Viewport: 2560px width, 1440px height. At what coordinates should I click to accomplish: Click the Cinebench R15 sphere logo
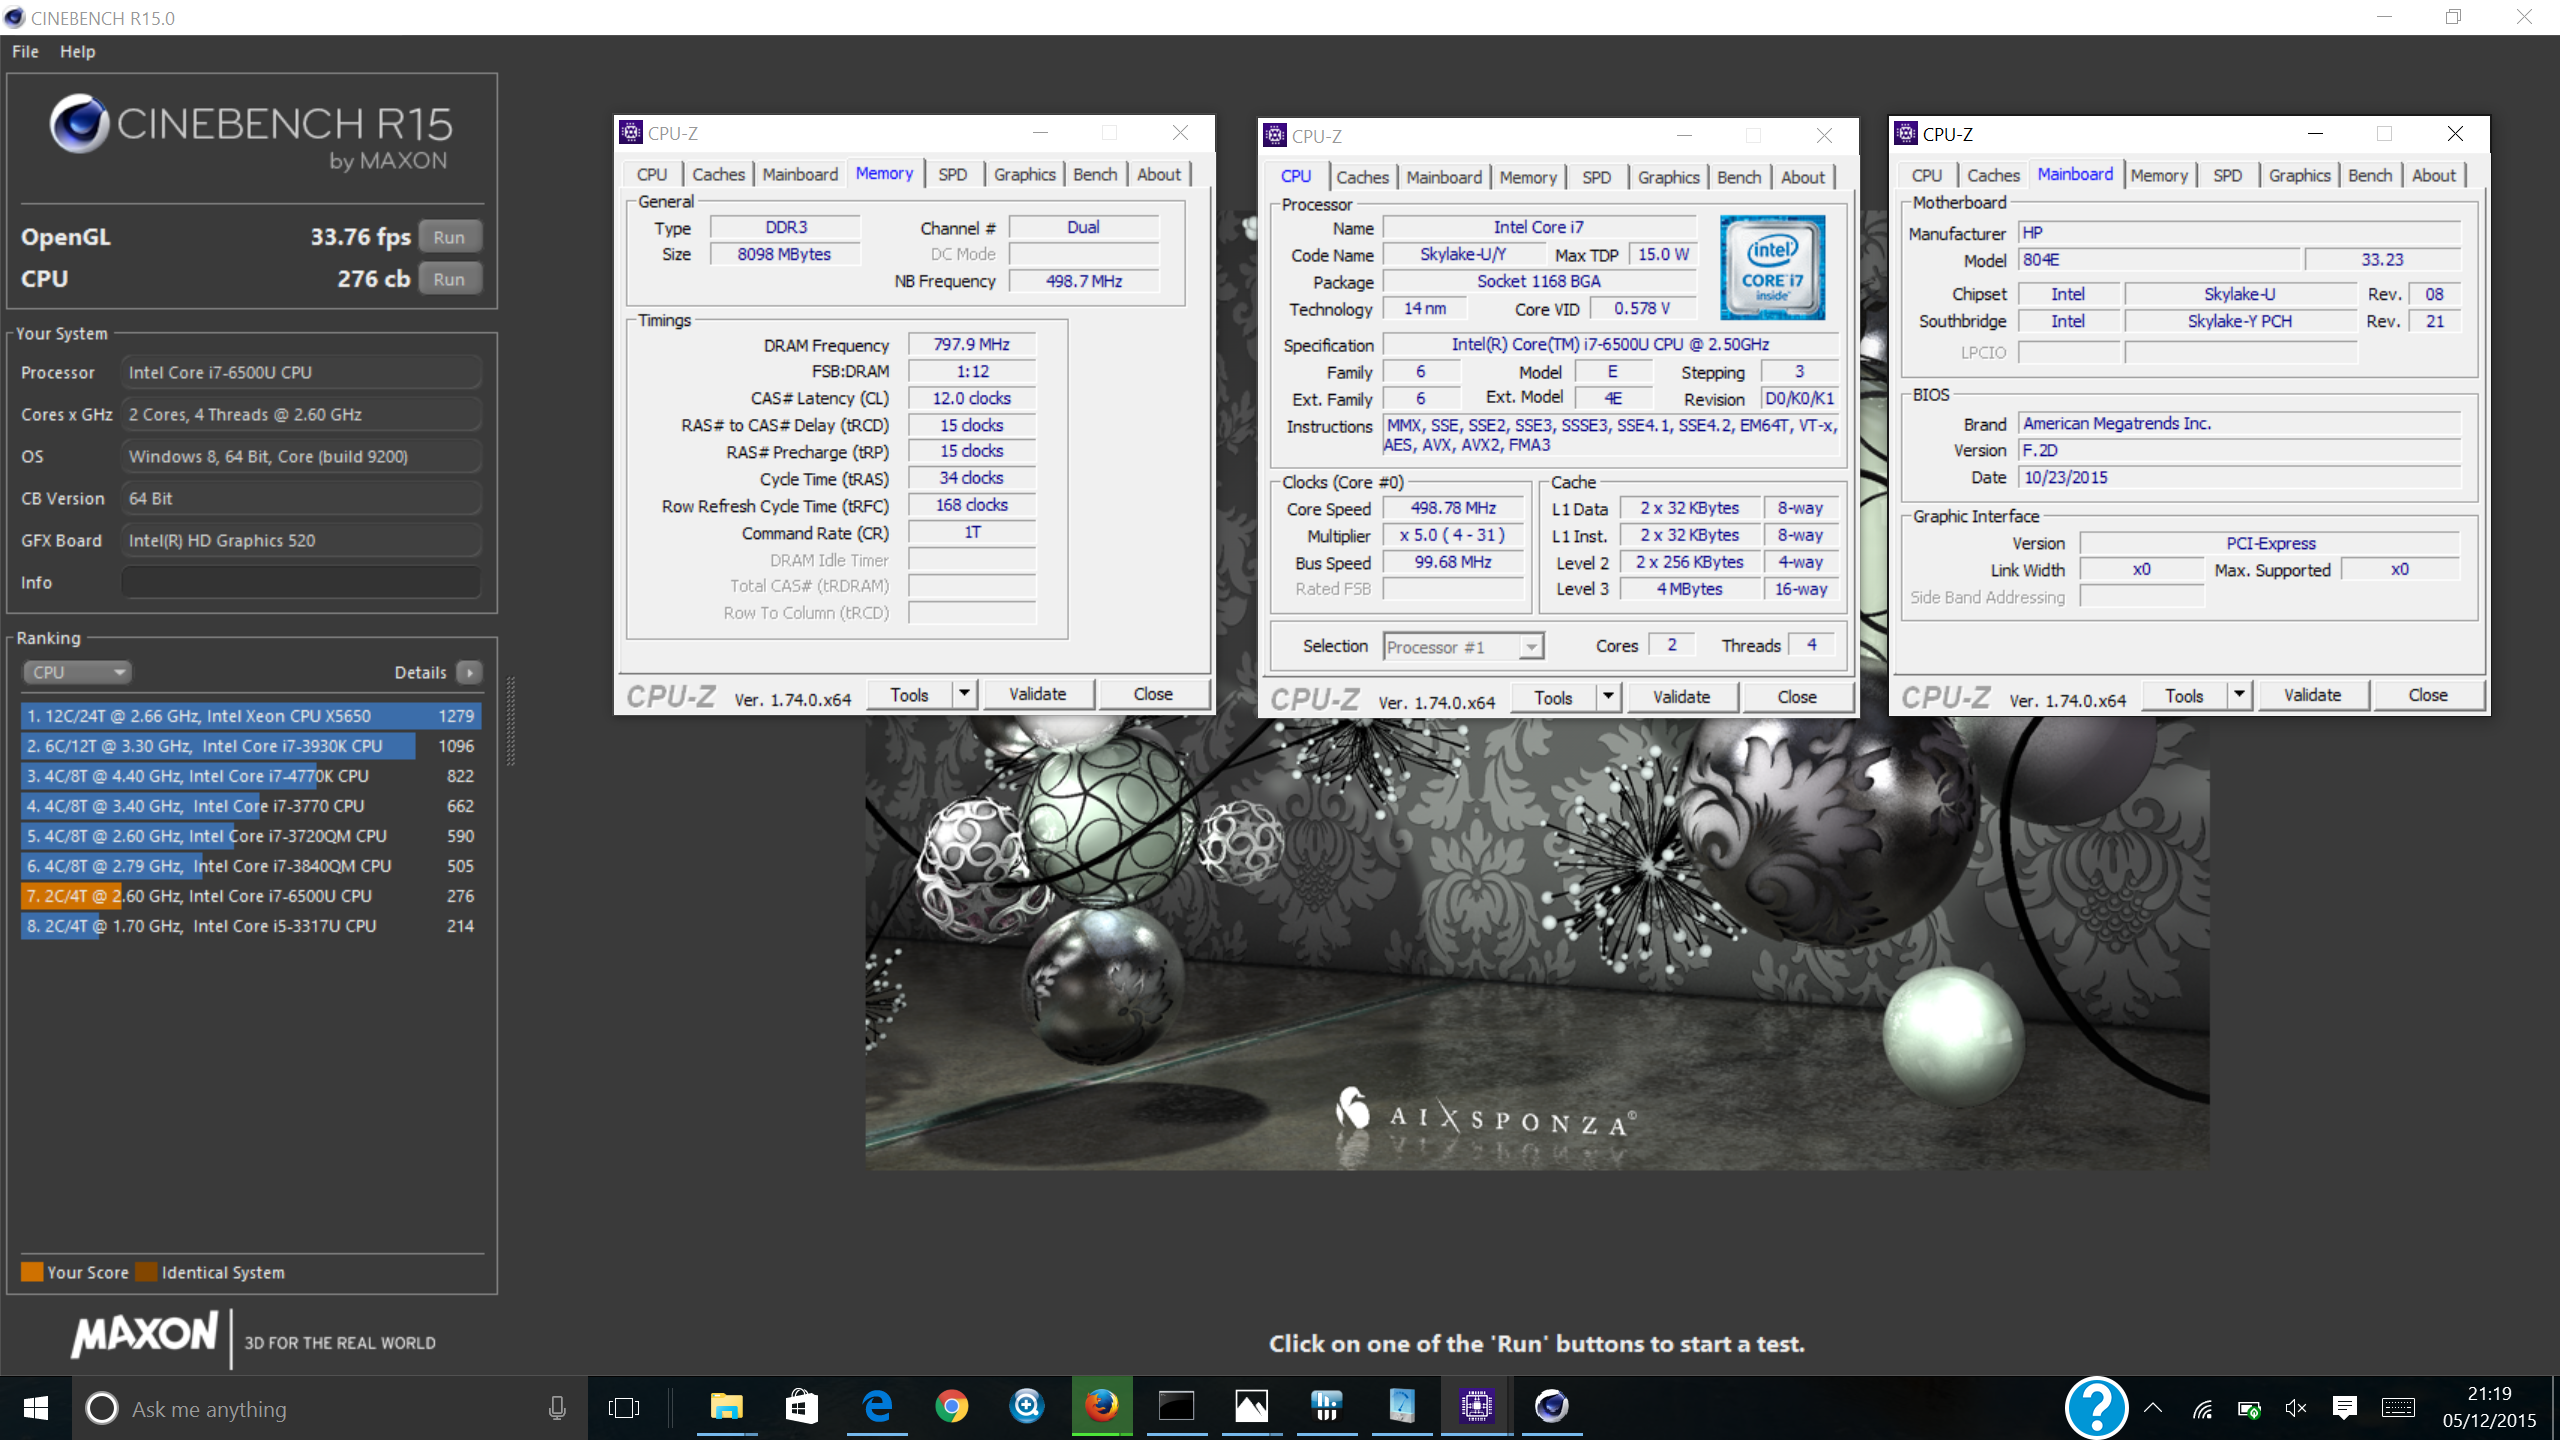click(79, 124)
